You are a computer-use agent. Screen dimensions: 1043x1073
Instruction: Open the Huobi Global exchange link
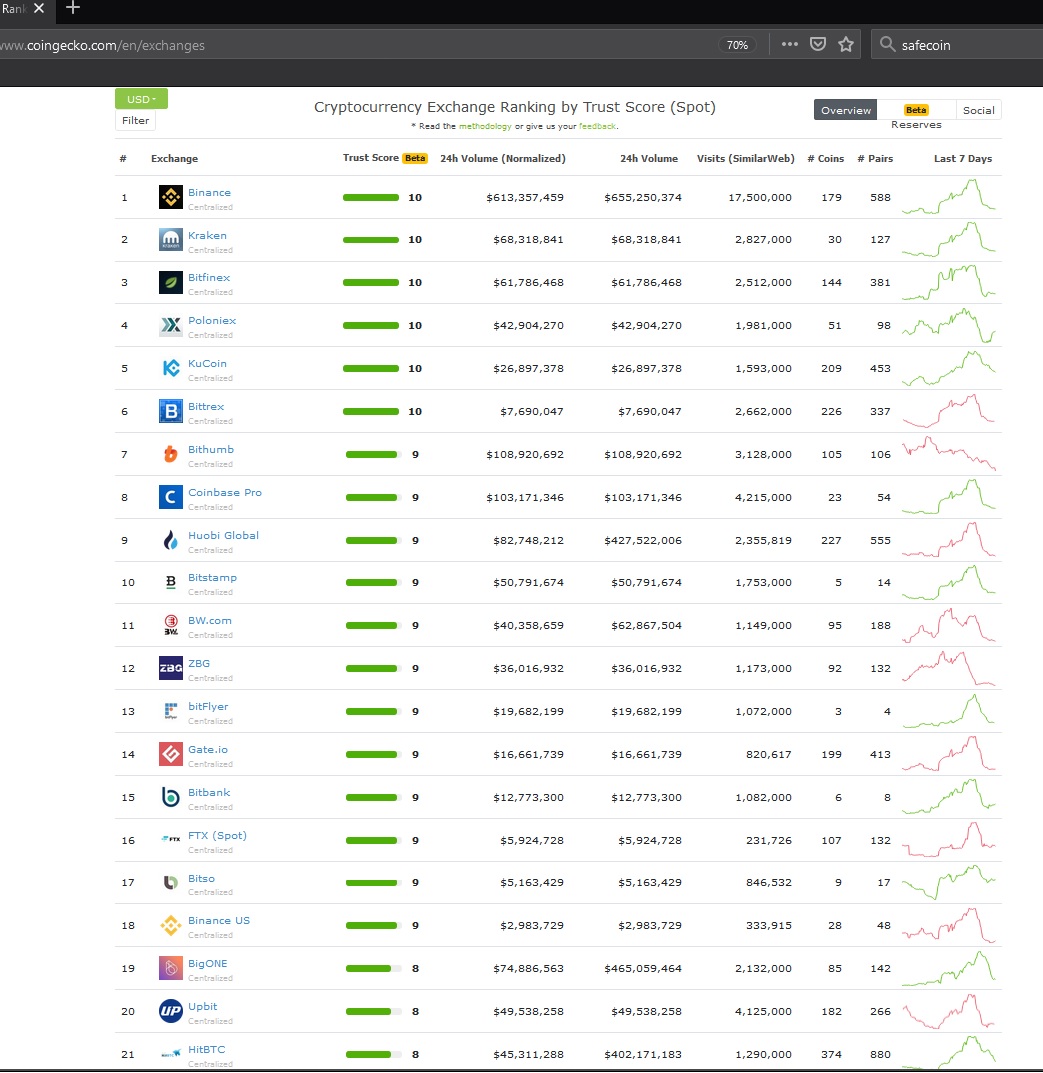click(223, 535)
